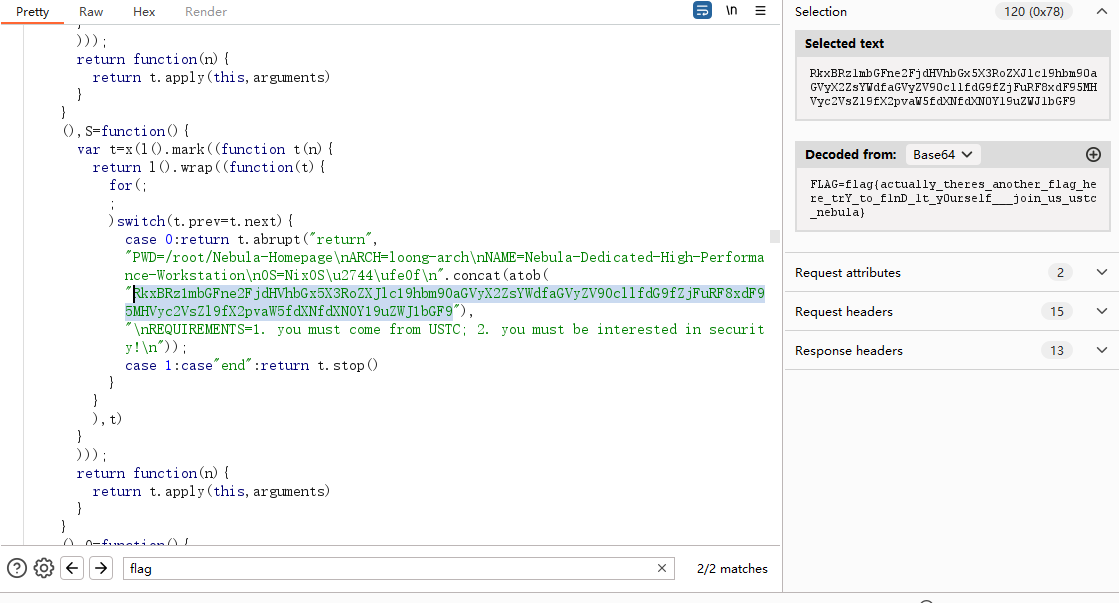The image size is (1119, 603).
Task: Click the '(),S=function(){' code line
Action: 126,131
